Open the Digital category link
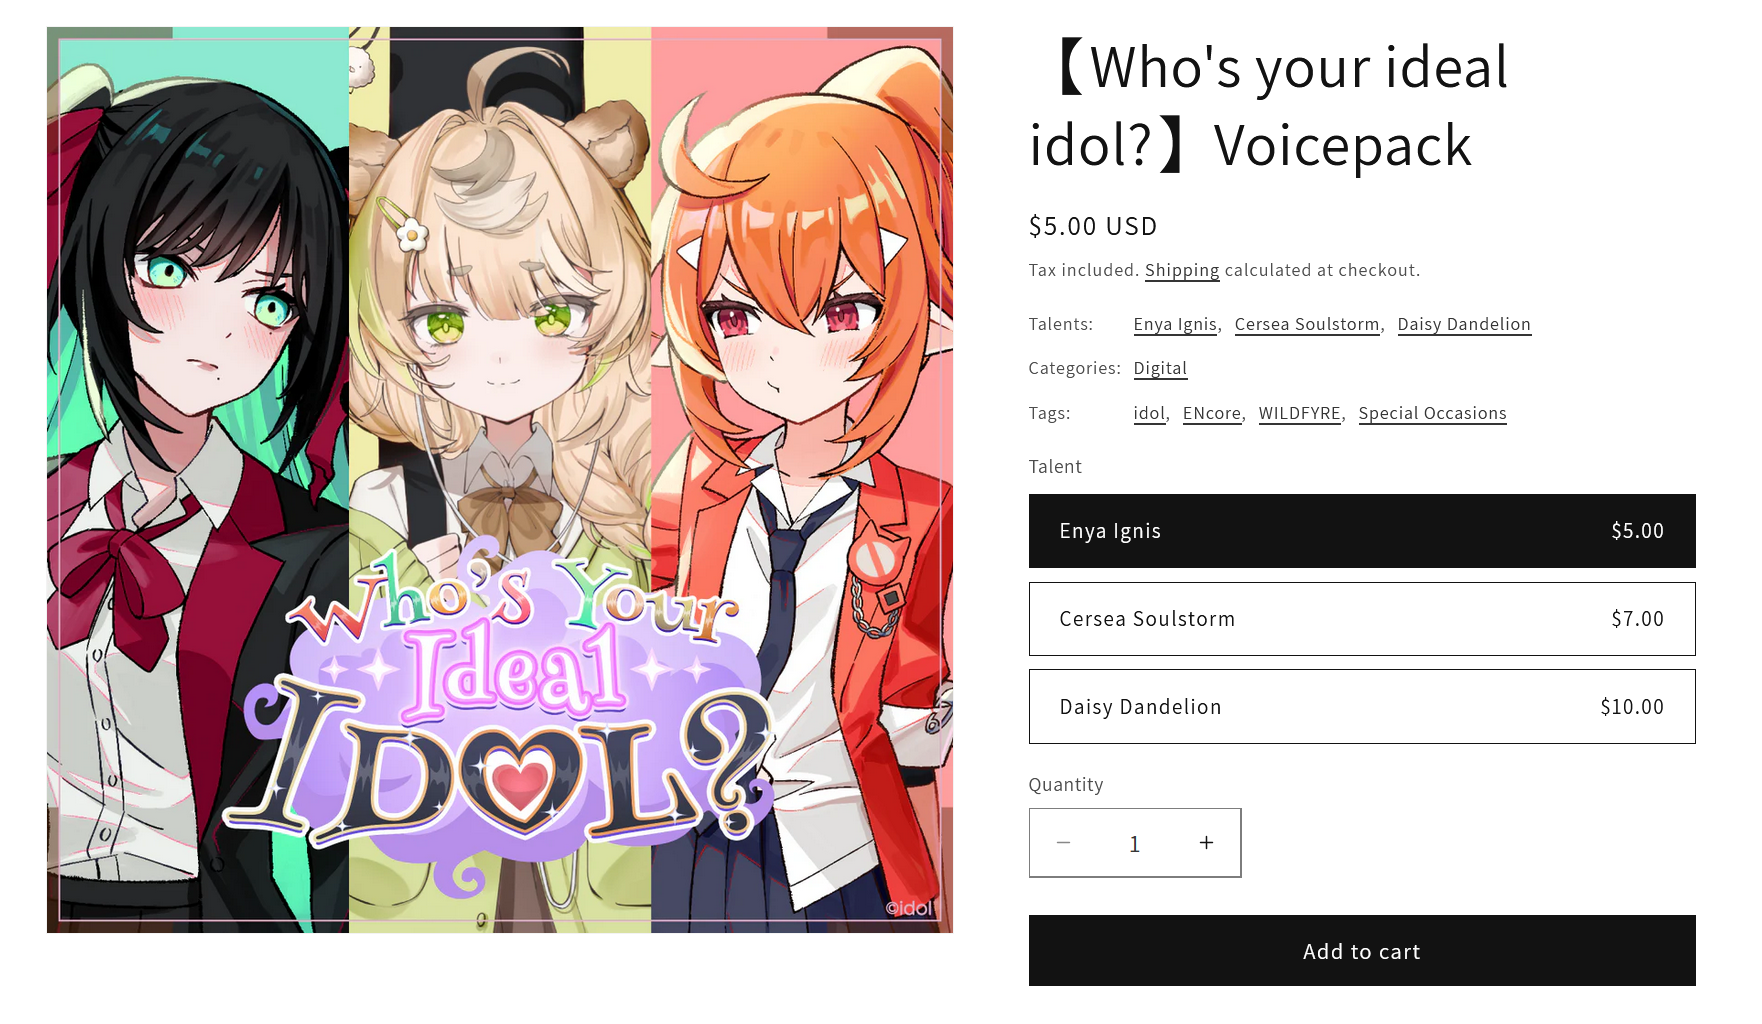This screenshot has height=1024, width=1762. (x=1160, y=368)
